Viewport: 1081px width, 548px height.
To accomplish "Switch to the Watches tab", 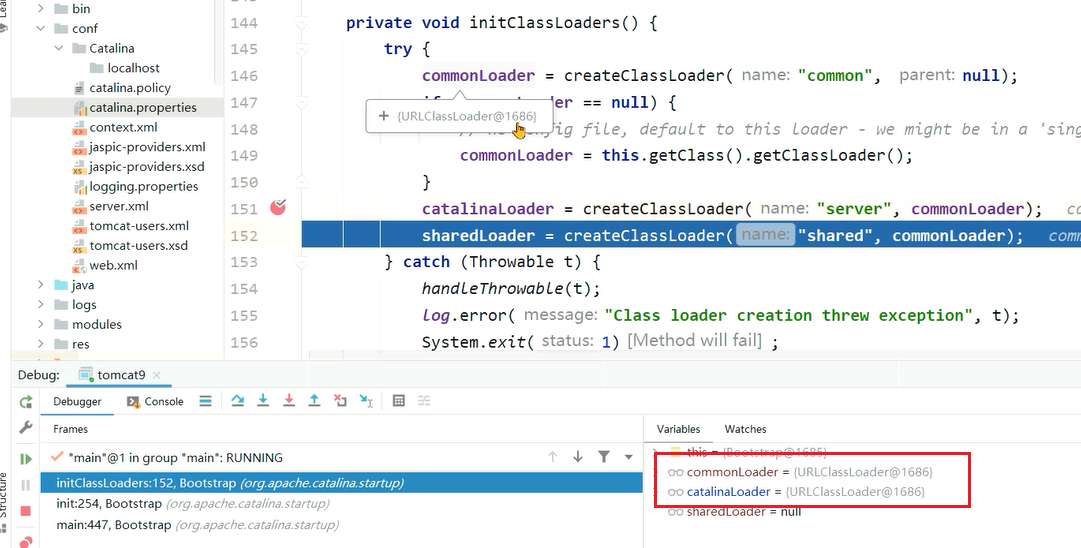I will (x=745, y=429).
